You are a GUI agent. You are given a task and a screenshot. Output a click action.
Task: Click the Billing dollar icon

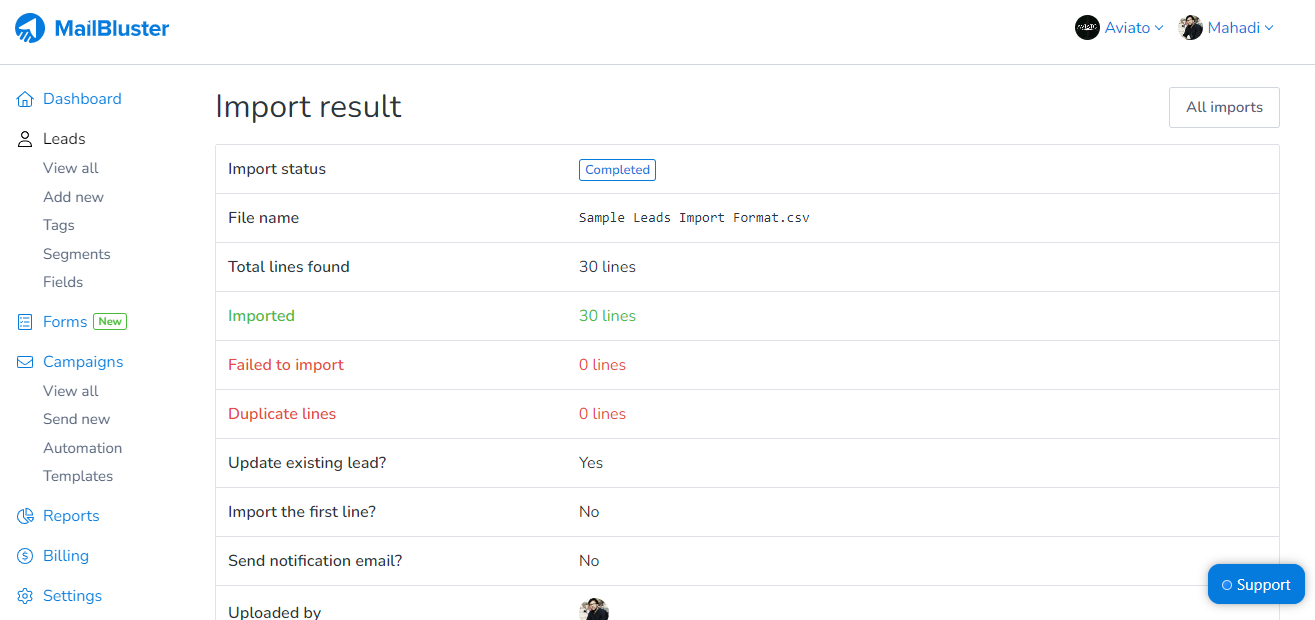pyautogui.click(x=24, y=555)
